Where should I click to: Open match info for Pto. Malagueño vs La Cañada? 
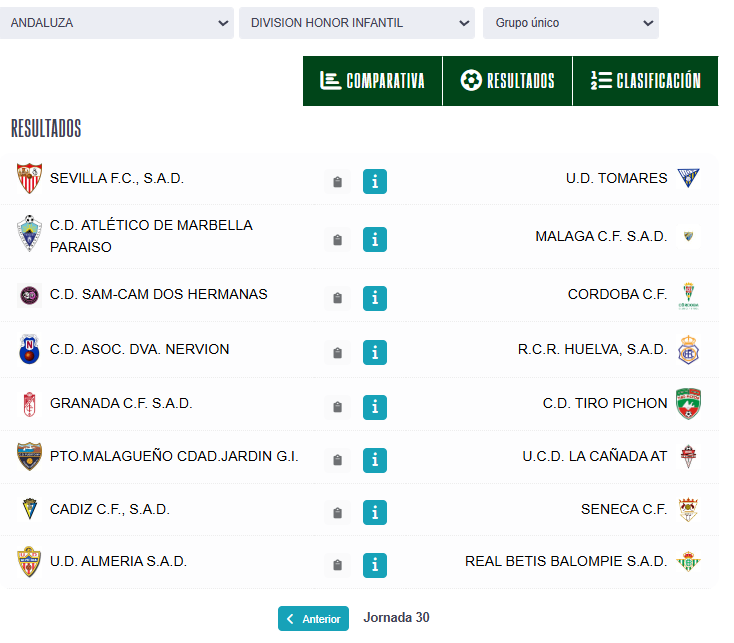[x=374, y=460]
